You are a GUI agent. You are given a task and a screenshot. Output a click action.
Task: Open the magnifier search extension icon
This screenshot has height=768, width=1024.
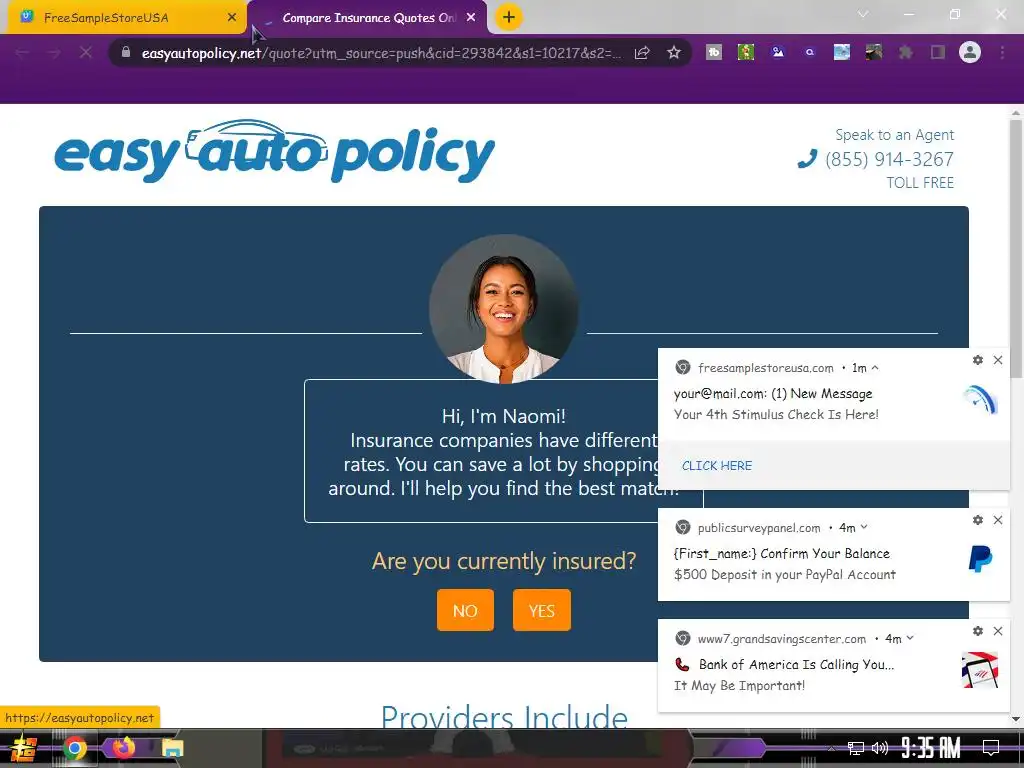point(810,52)
